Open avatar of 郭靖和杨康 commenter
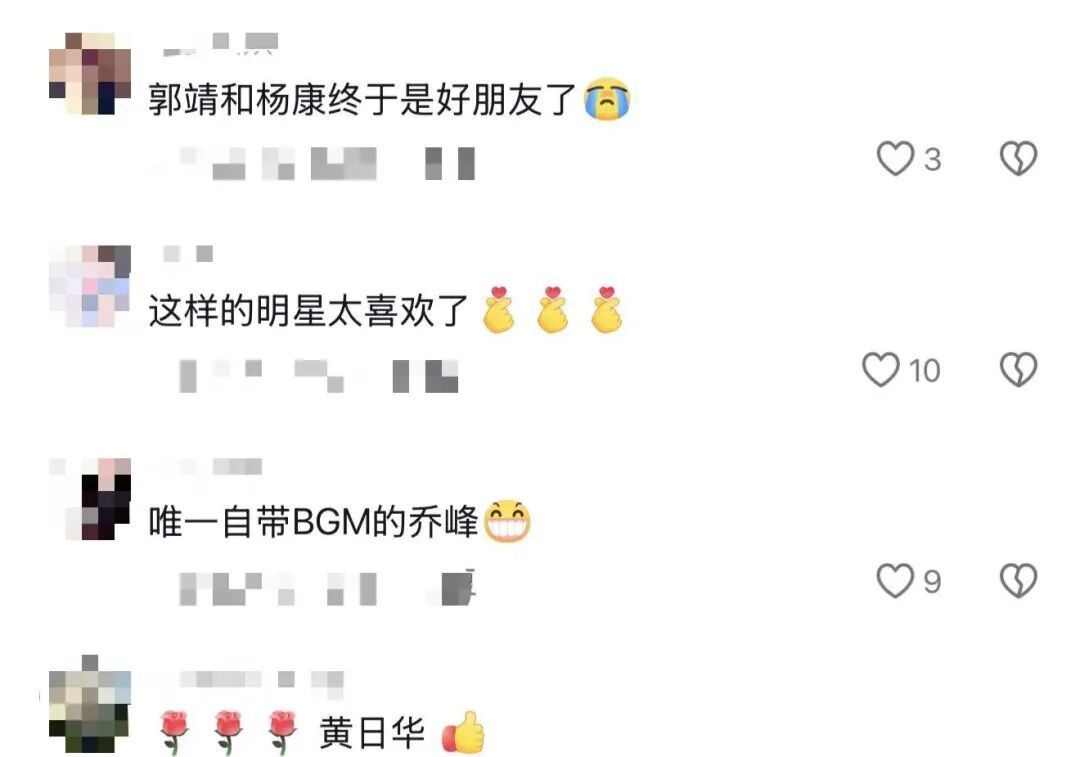Screen dimensions: 1080x757 click(x=90, y=73)
